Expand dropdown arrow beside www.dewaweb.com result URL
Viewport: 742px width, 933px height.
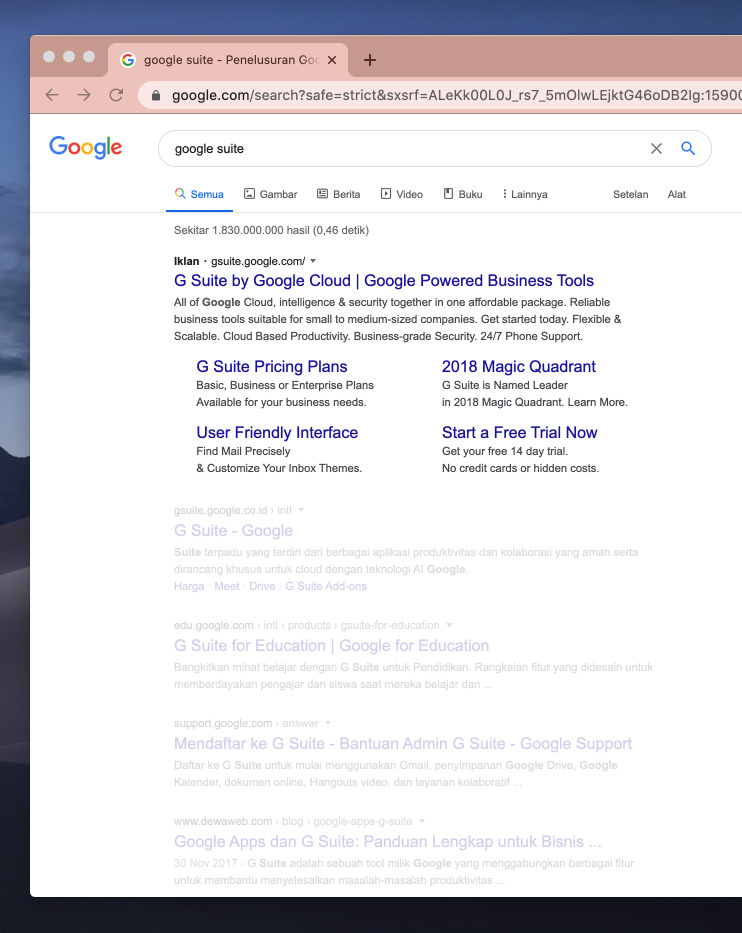pos(422,821)
